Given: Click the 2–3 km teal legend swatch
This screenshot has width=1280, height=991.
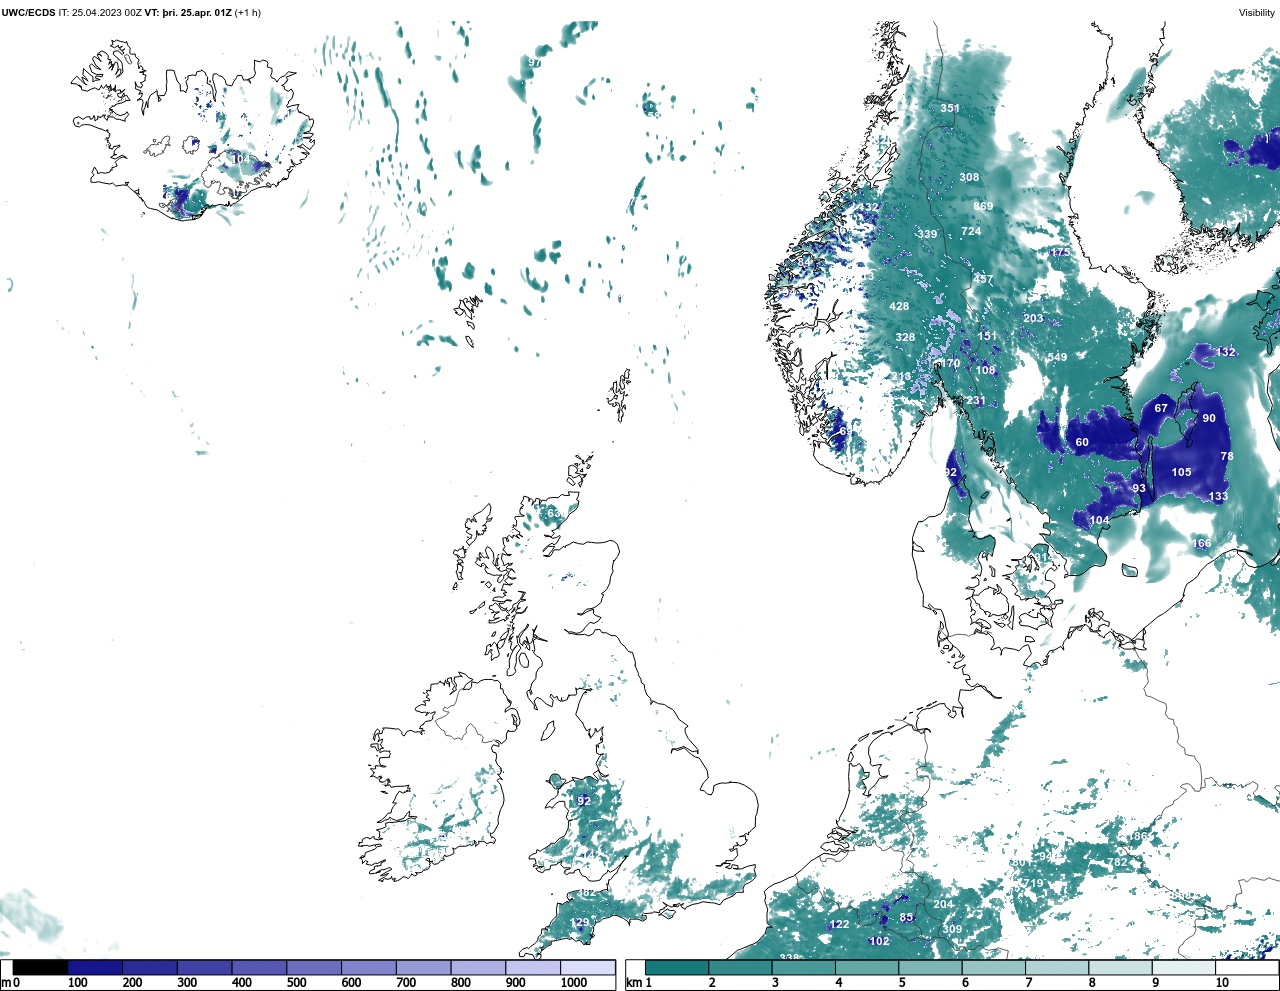Looking at the screenshot, I should tap(740, 967).
